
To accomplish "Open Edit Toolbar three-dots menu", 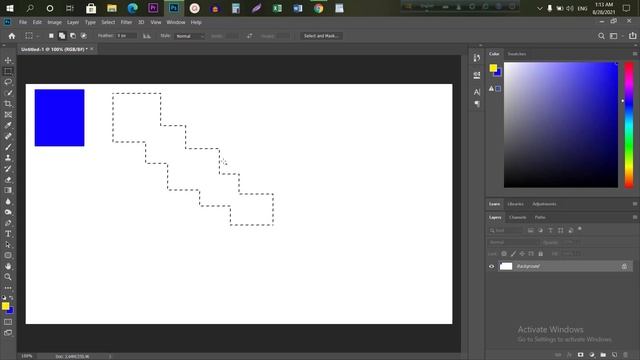I will (x=8, y=288).
